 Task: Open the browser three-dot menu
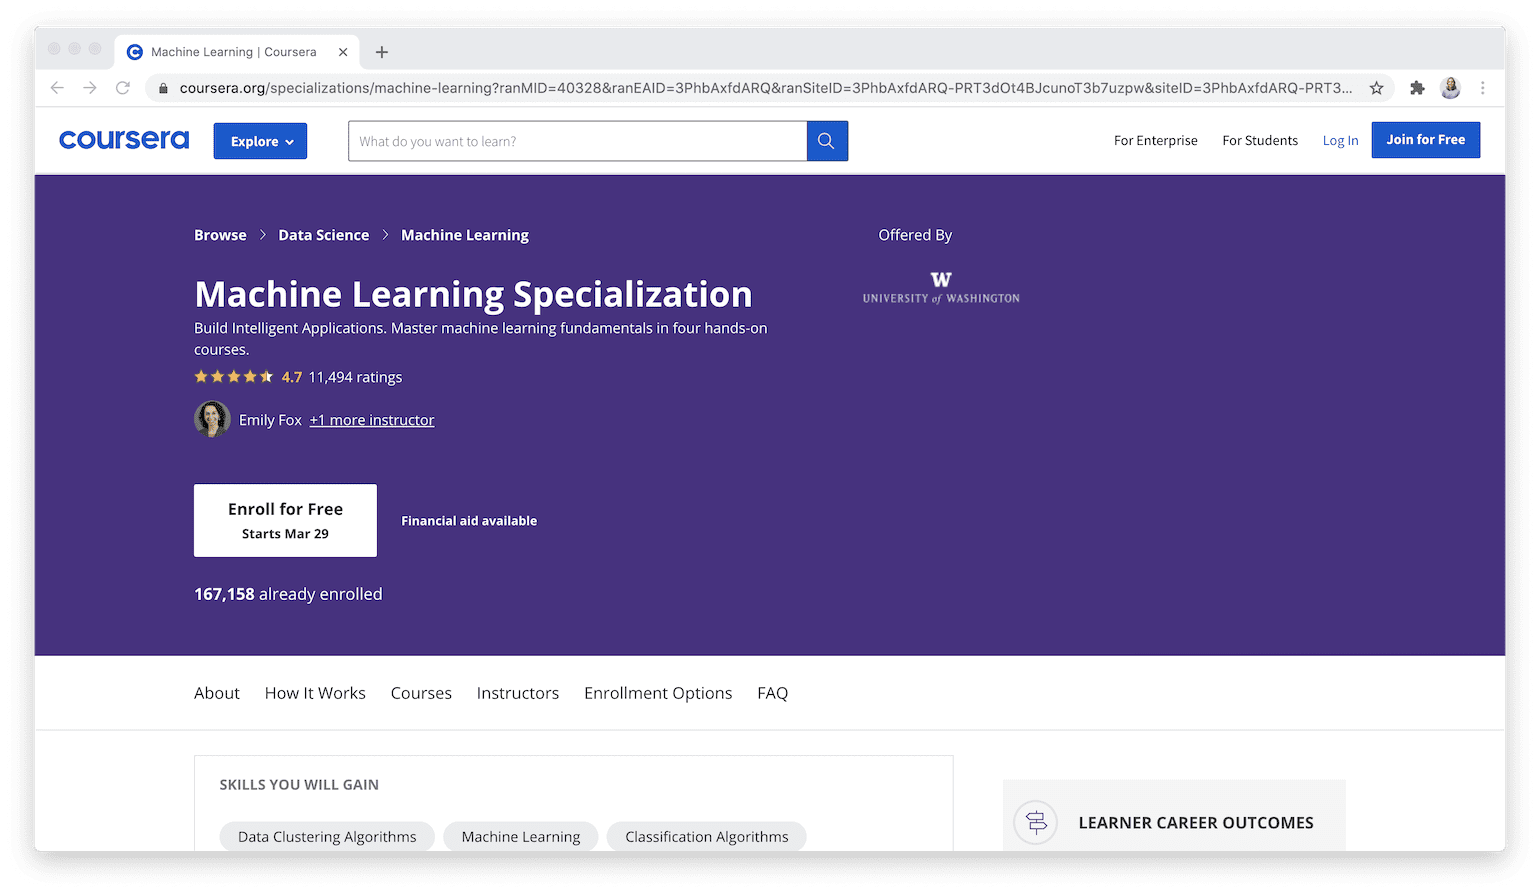pyautogui.click(x=1483, y=88)
